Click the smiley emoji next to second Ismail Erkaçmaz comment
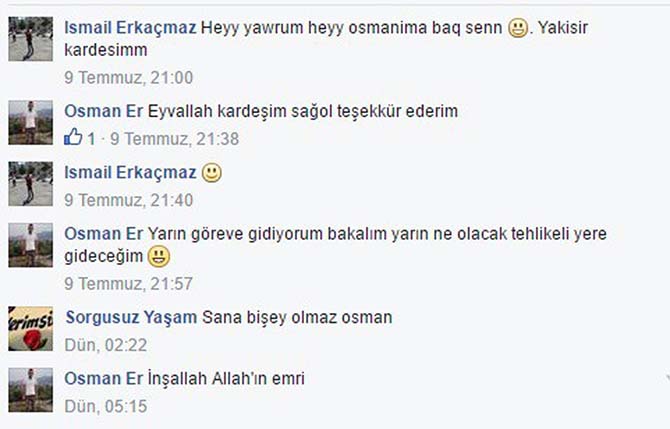 pyautogui.click(x=212, y=173)
